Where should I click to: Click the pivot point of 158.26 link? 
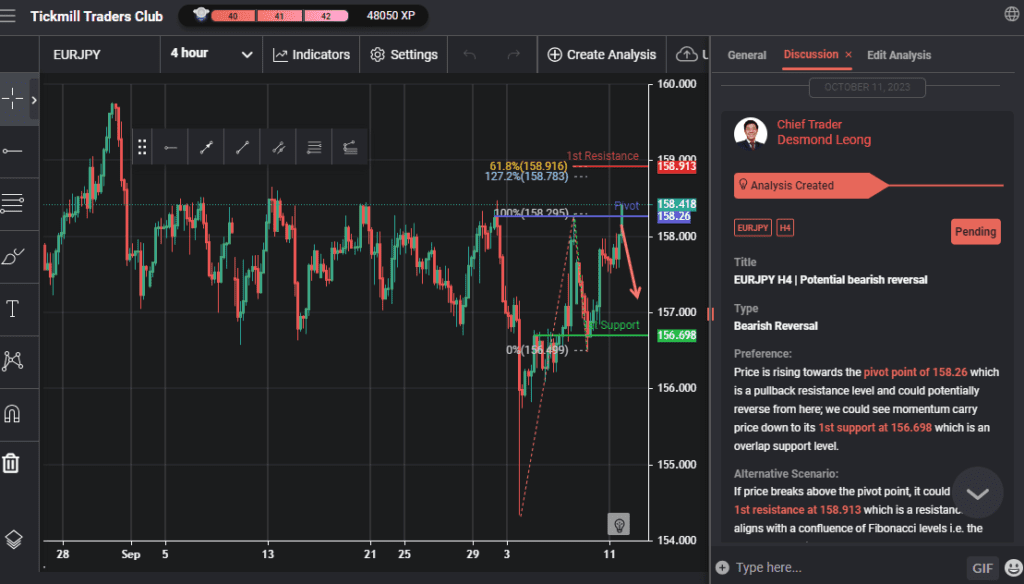click(x=915, y=372)
